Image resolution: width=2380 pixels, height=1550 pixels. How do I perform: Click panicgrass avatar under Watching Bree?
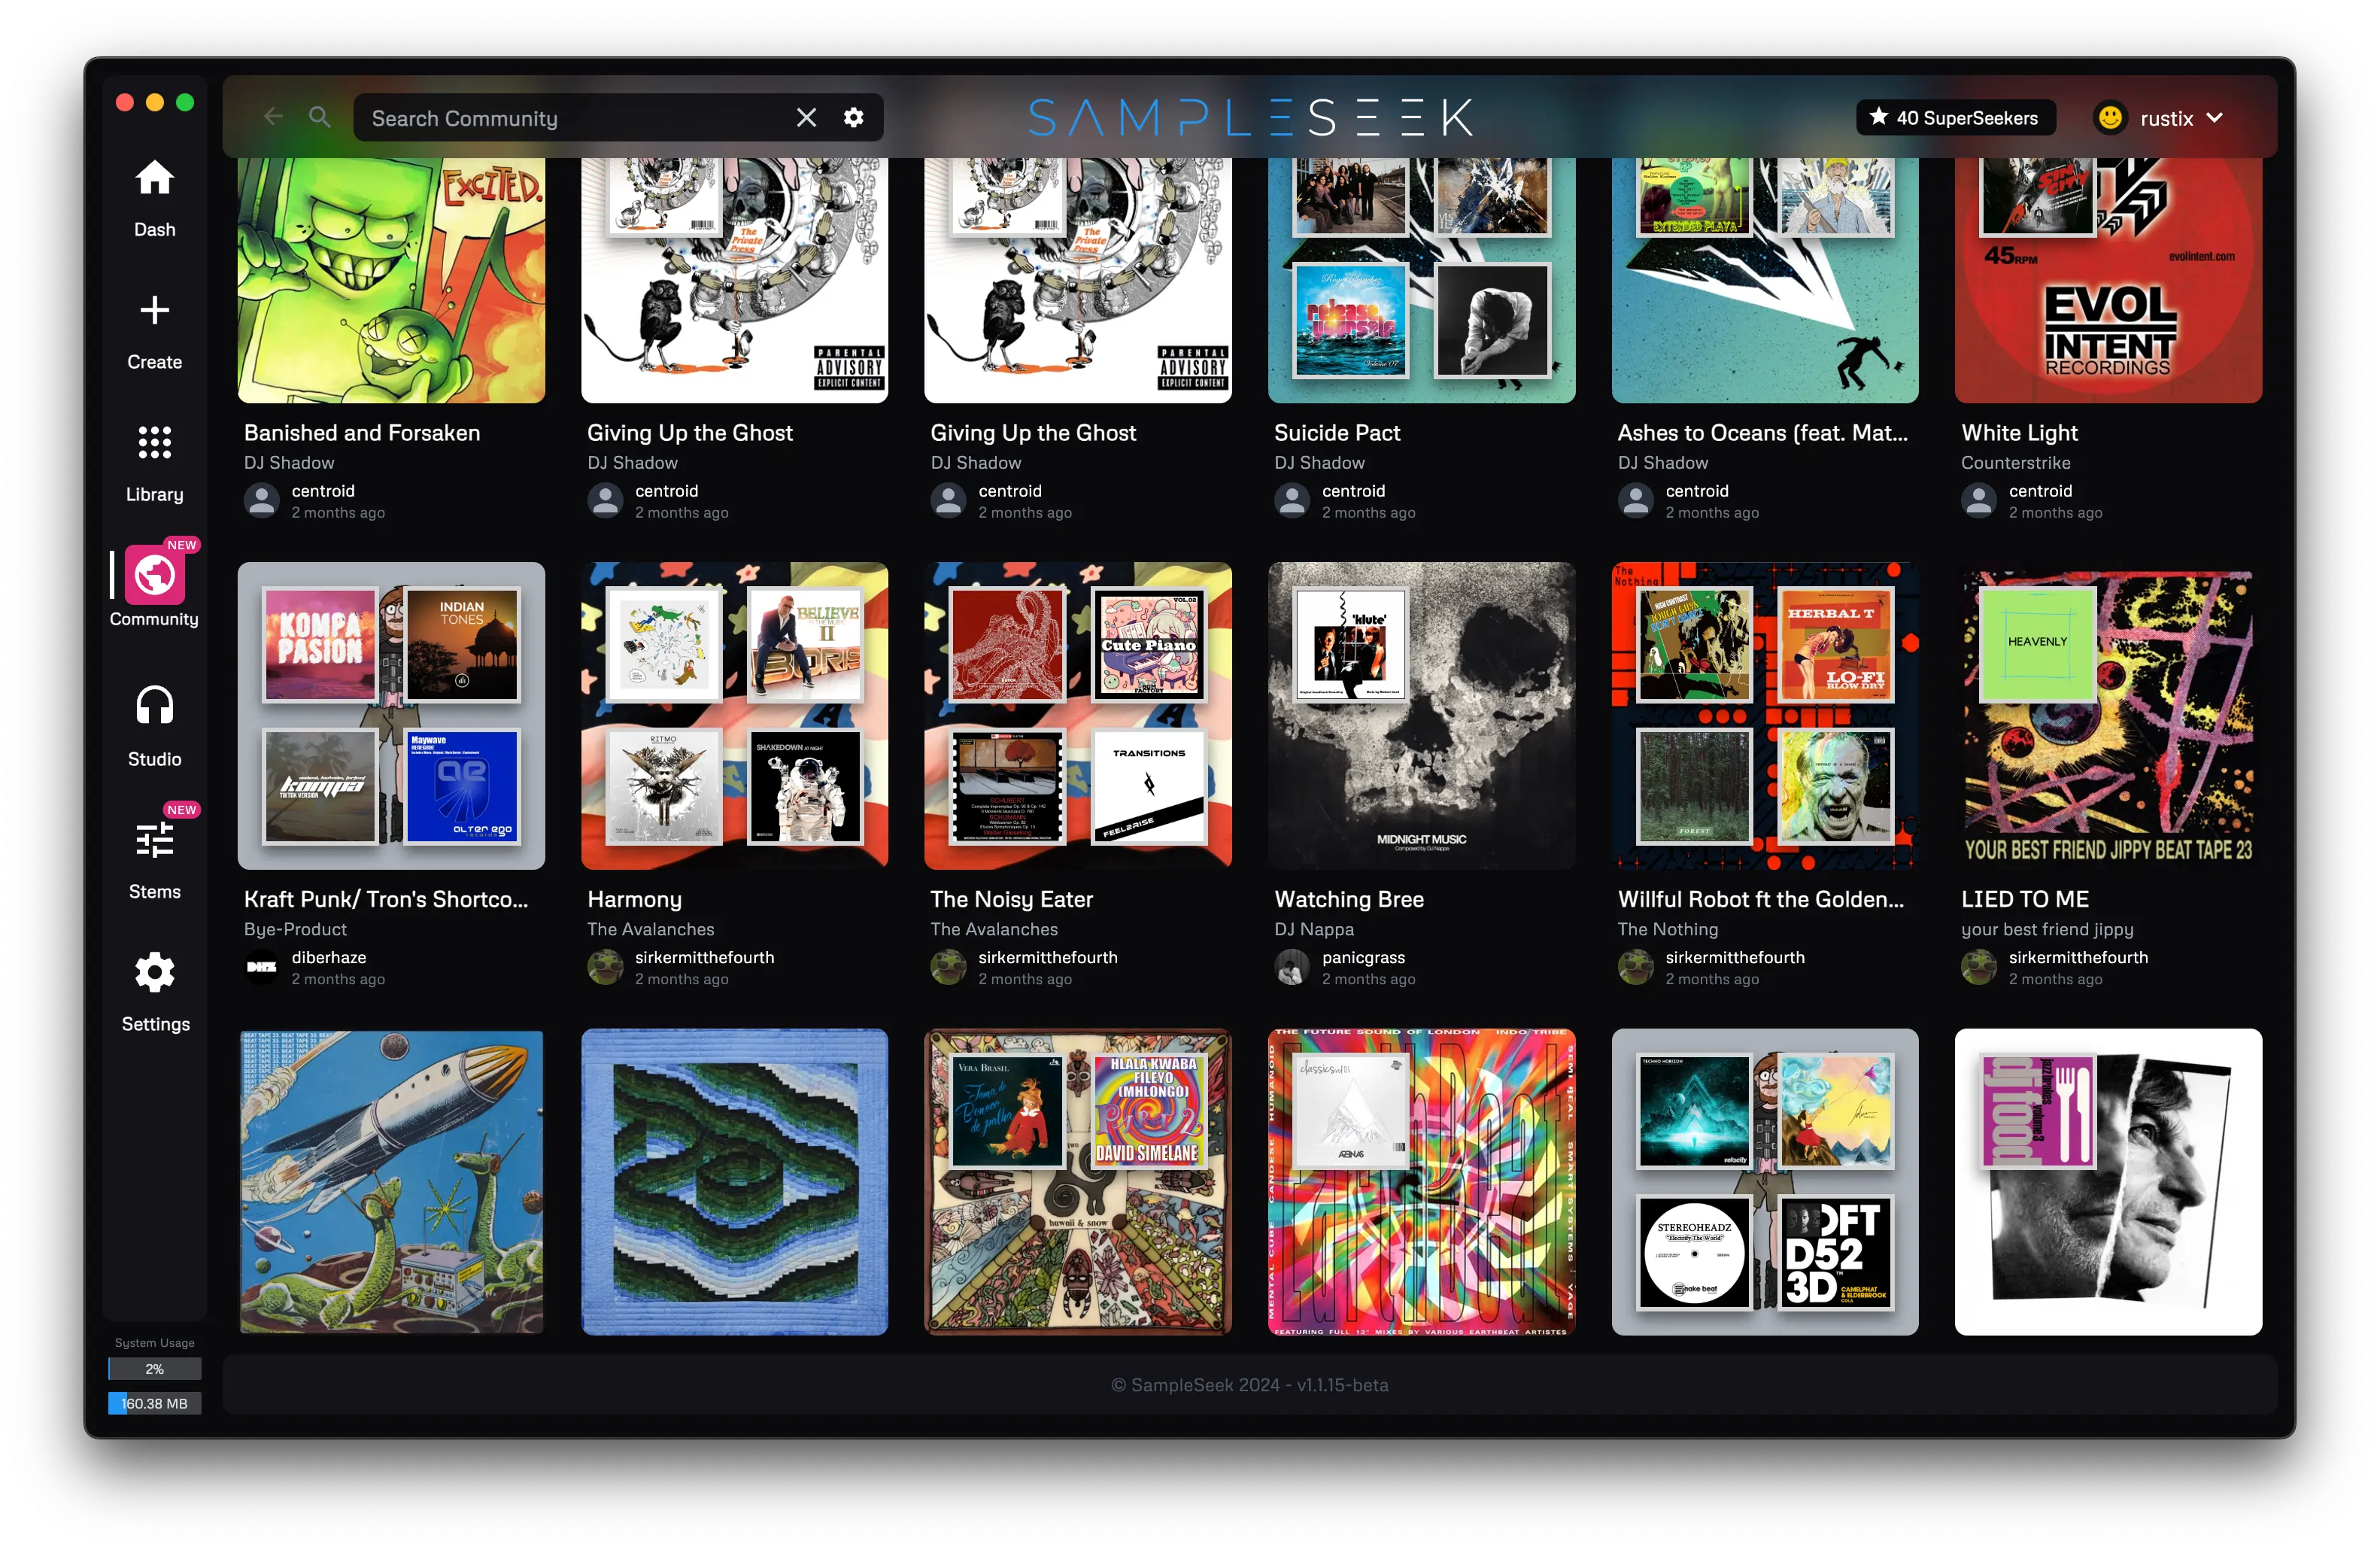[1292, 967]
